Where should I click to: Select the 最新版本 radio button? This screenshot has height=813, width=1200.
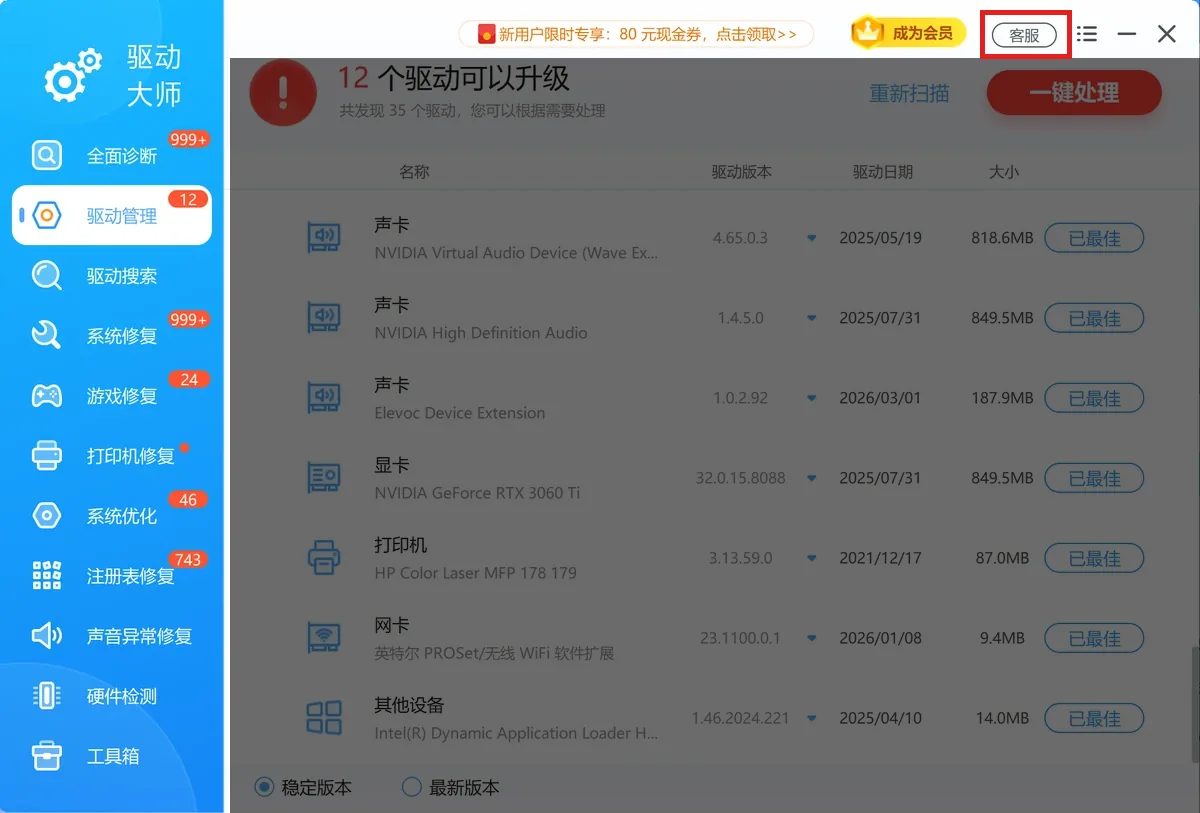click(x=411, y=787)
